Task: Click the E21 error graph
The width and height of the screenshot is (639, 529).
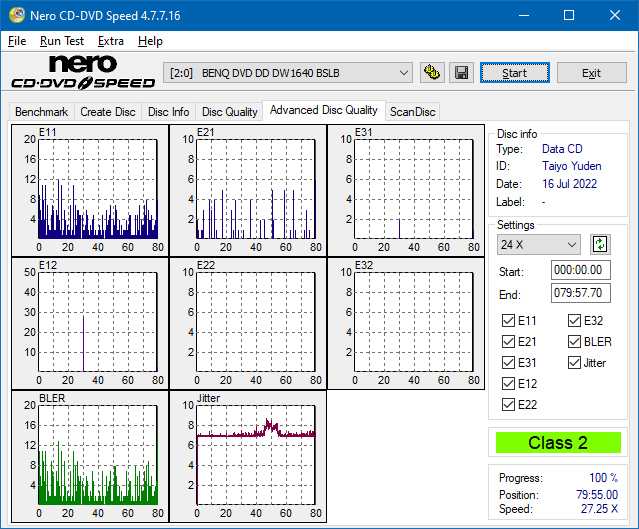Action: point(248,191)
